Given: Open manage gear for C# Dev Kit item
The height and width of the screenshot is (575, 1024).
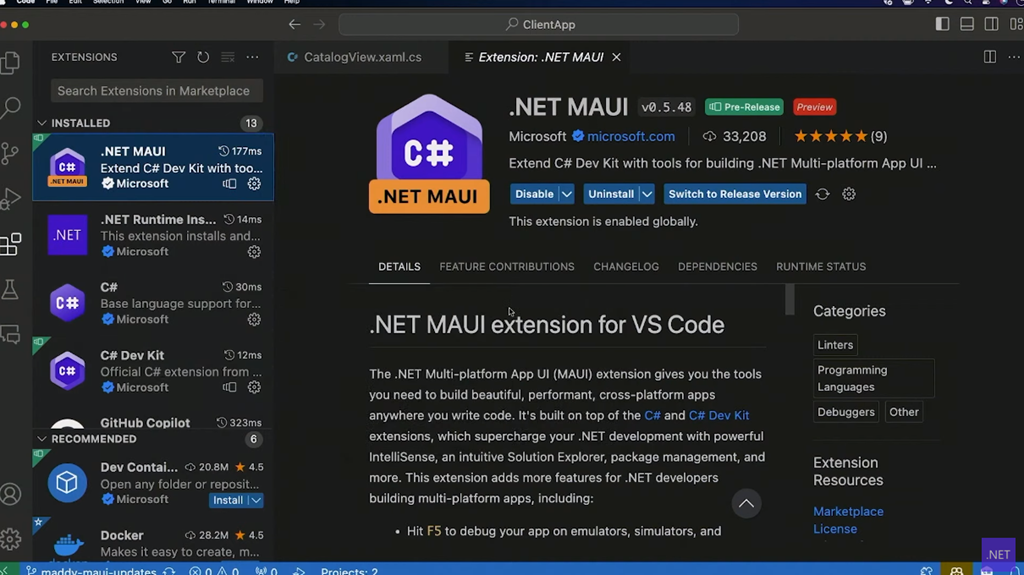Looking at the screenshot, I should (x=254, y=387).
